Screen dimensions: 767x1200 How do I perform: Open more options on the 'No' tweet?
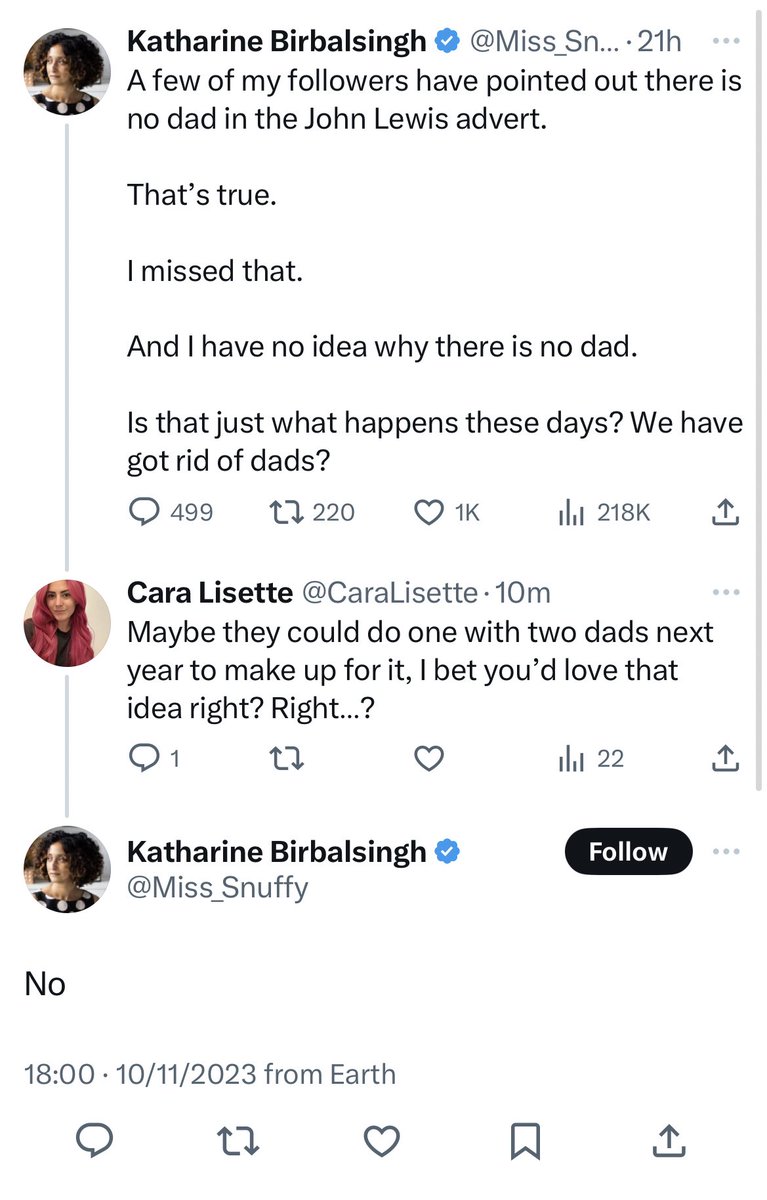pyautogui.click(x=726, y=852)
